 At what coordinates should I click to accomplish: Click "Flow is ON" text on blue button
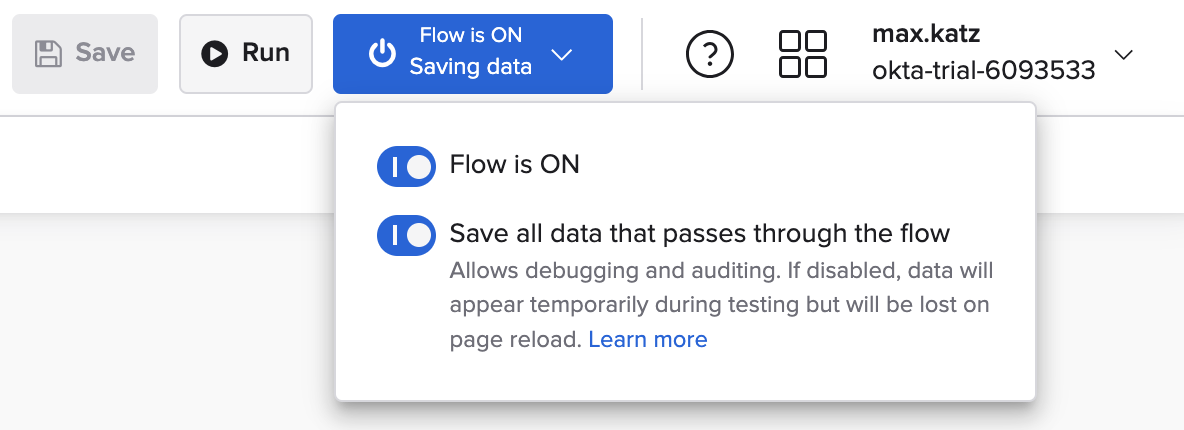tap(470, 36)
